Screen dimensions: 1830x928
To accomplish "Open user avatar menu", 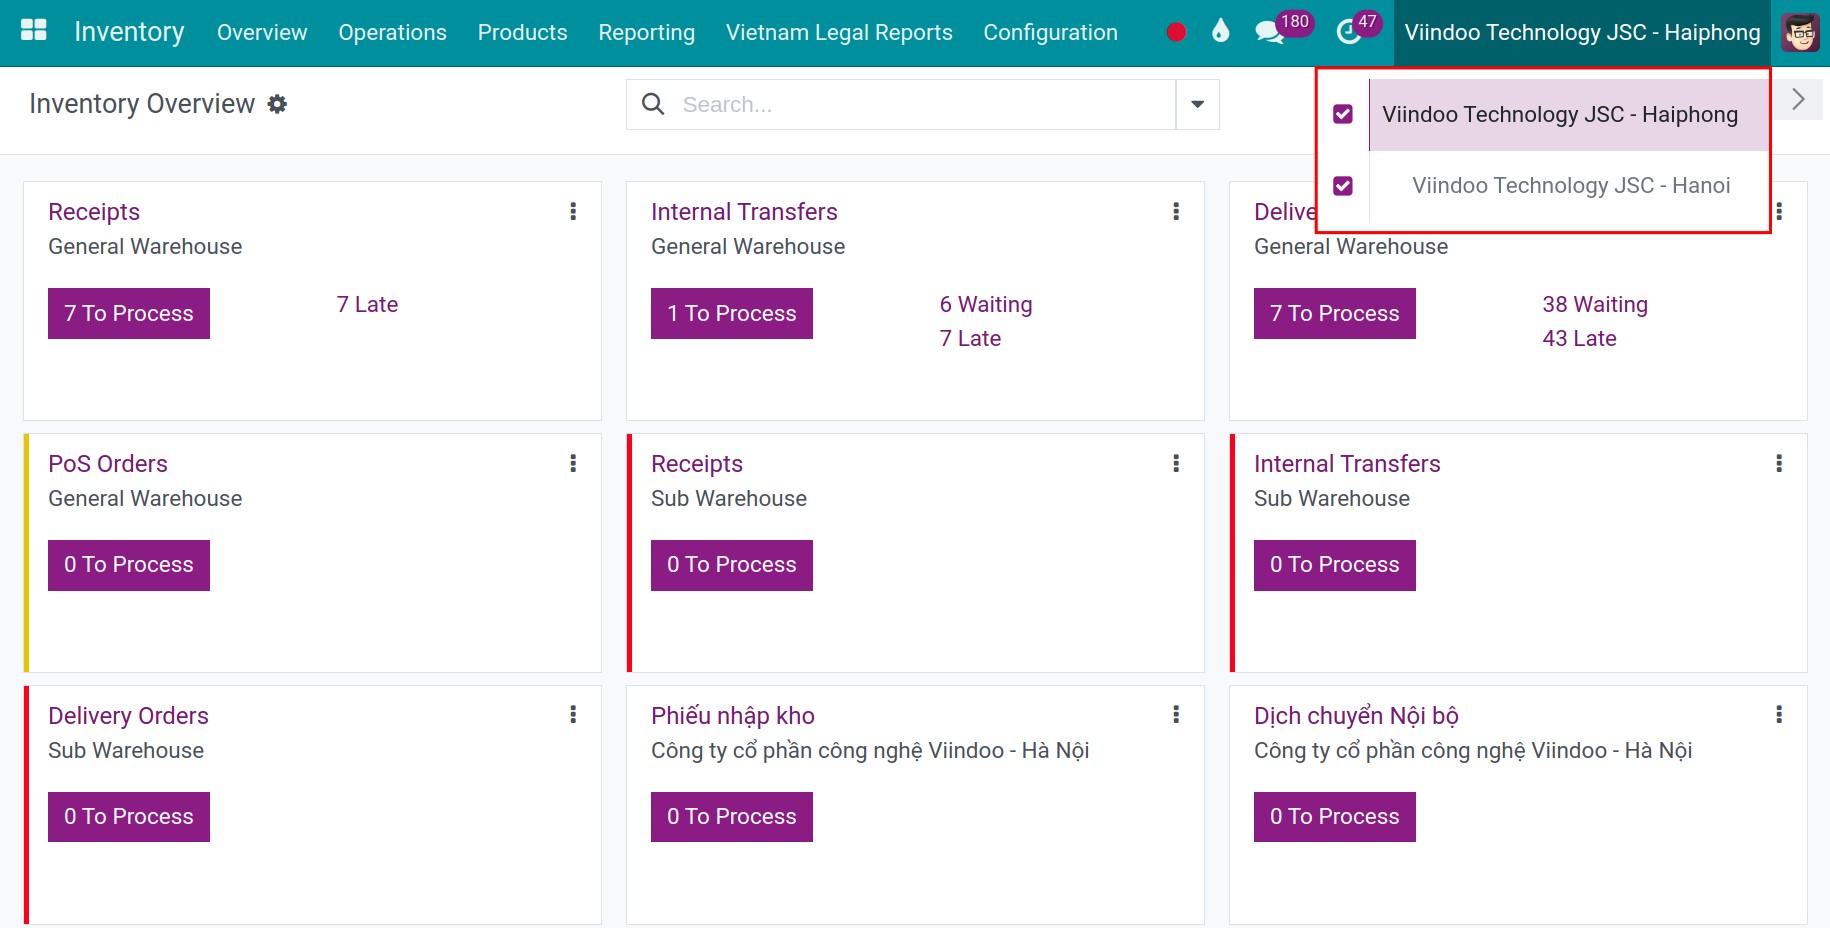I will tap(1801, 33).
